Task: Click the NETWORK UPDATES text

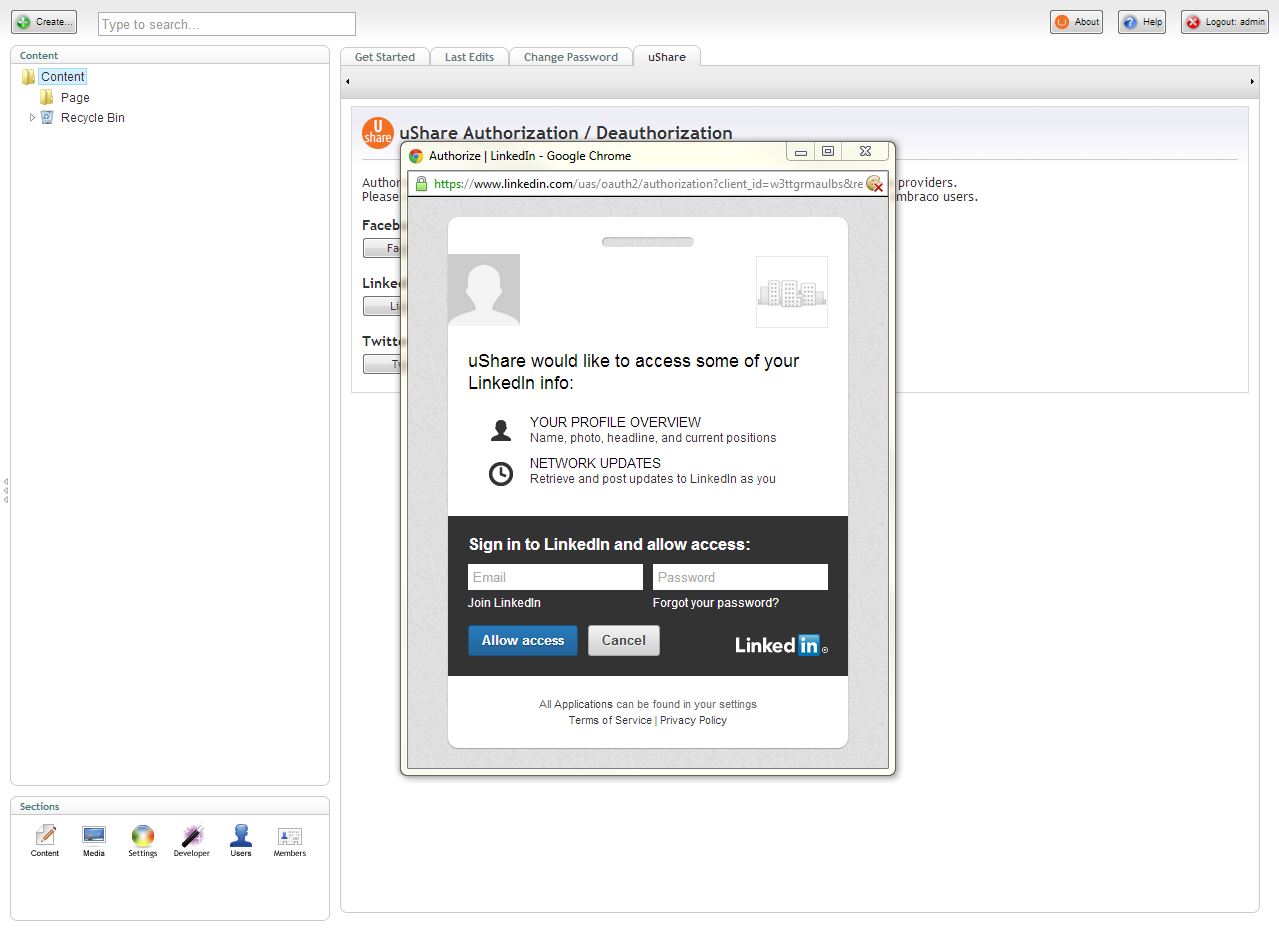Action: [595, 463]
